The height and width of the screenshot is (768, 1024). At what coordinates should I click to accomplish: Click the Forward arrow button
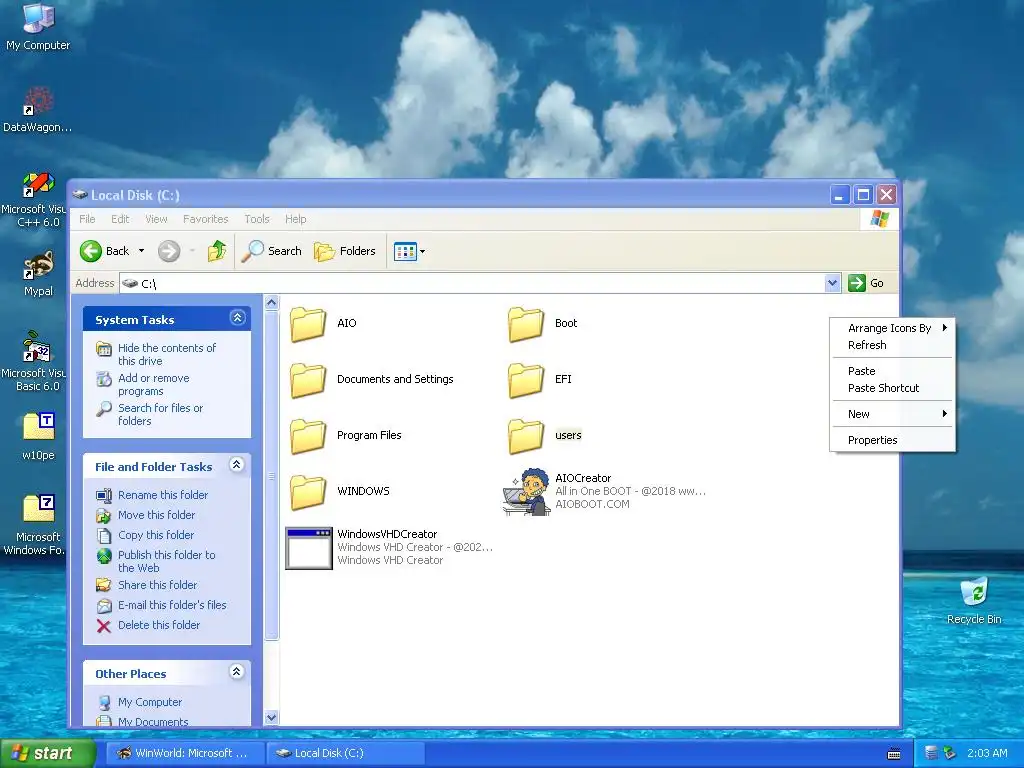(168, 251)
